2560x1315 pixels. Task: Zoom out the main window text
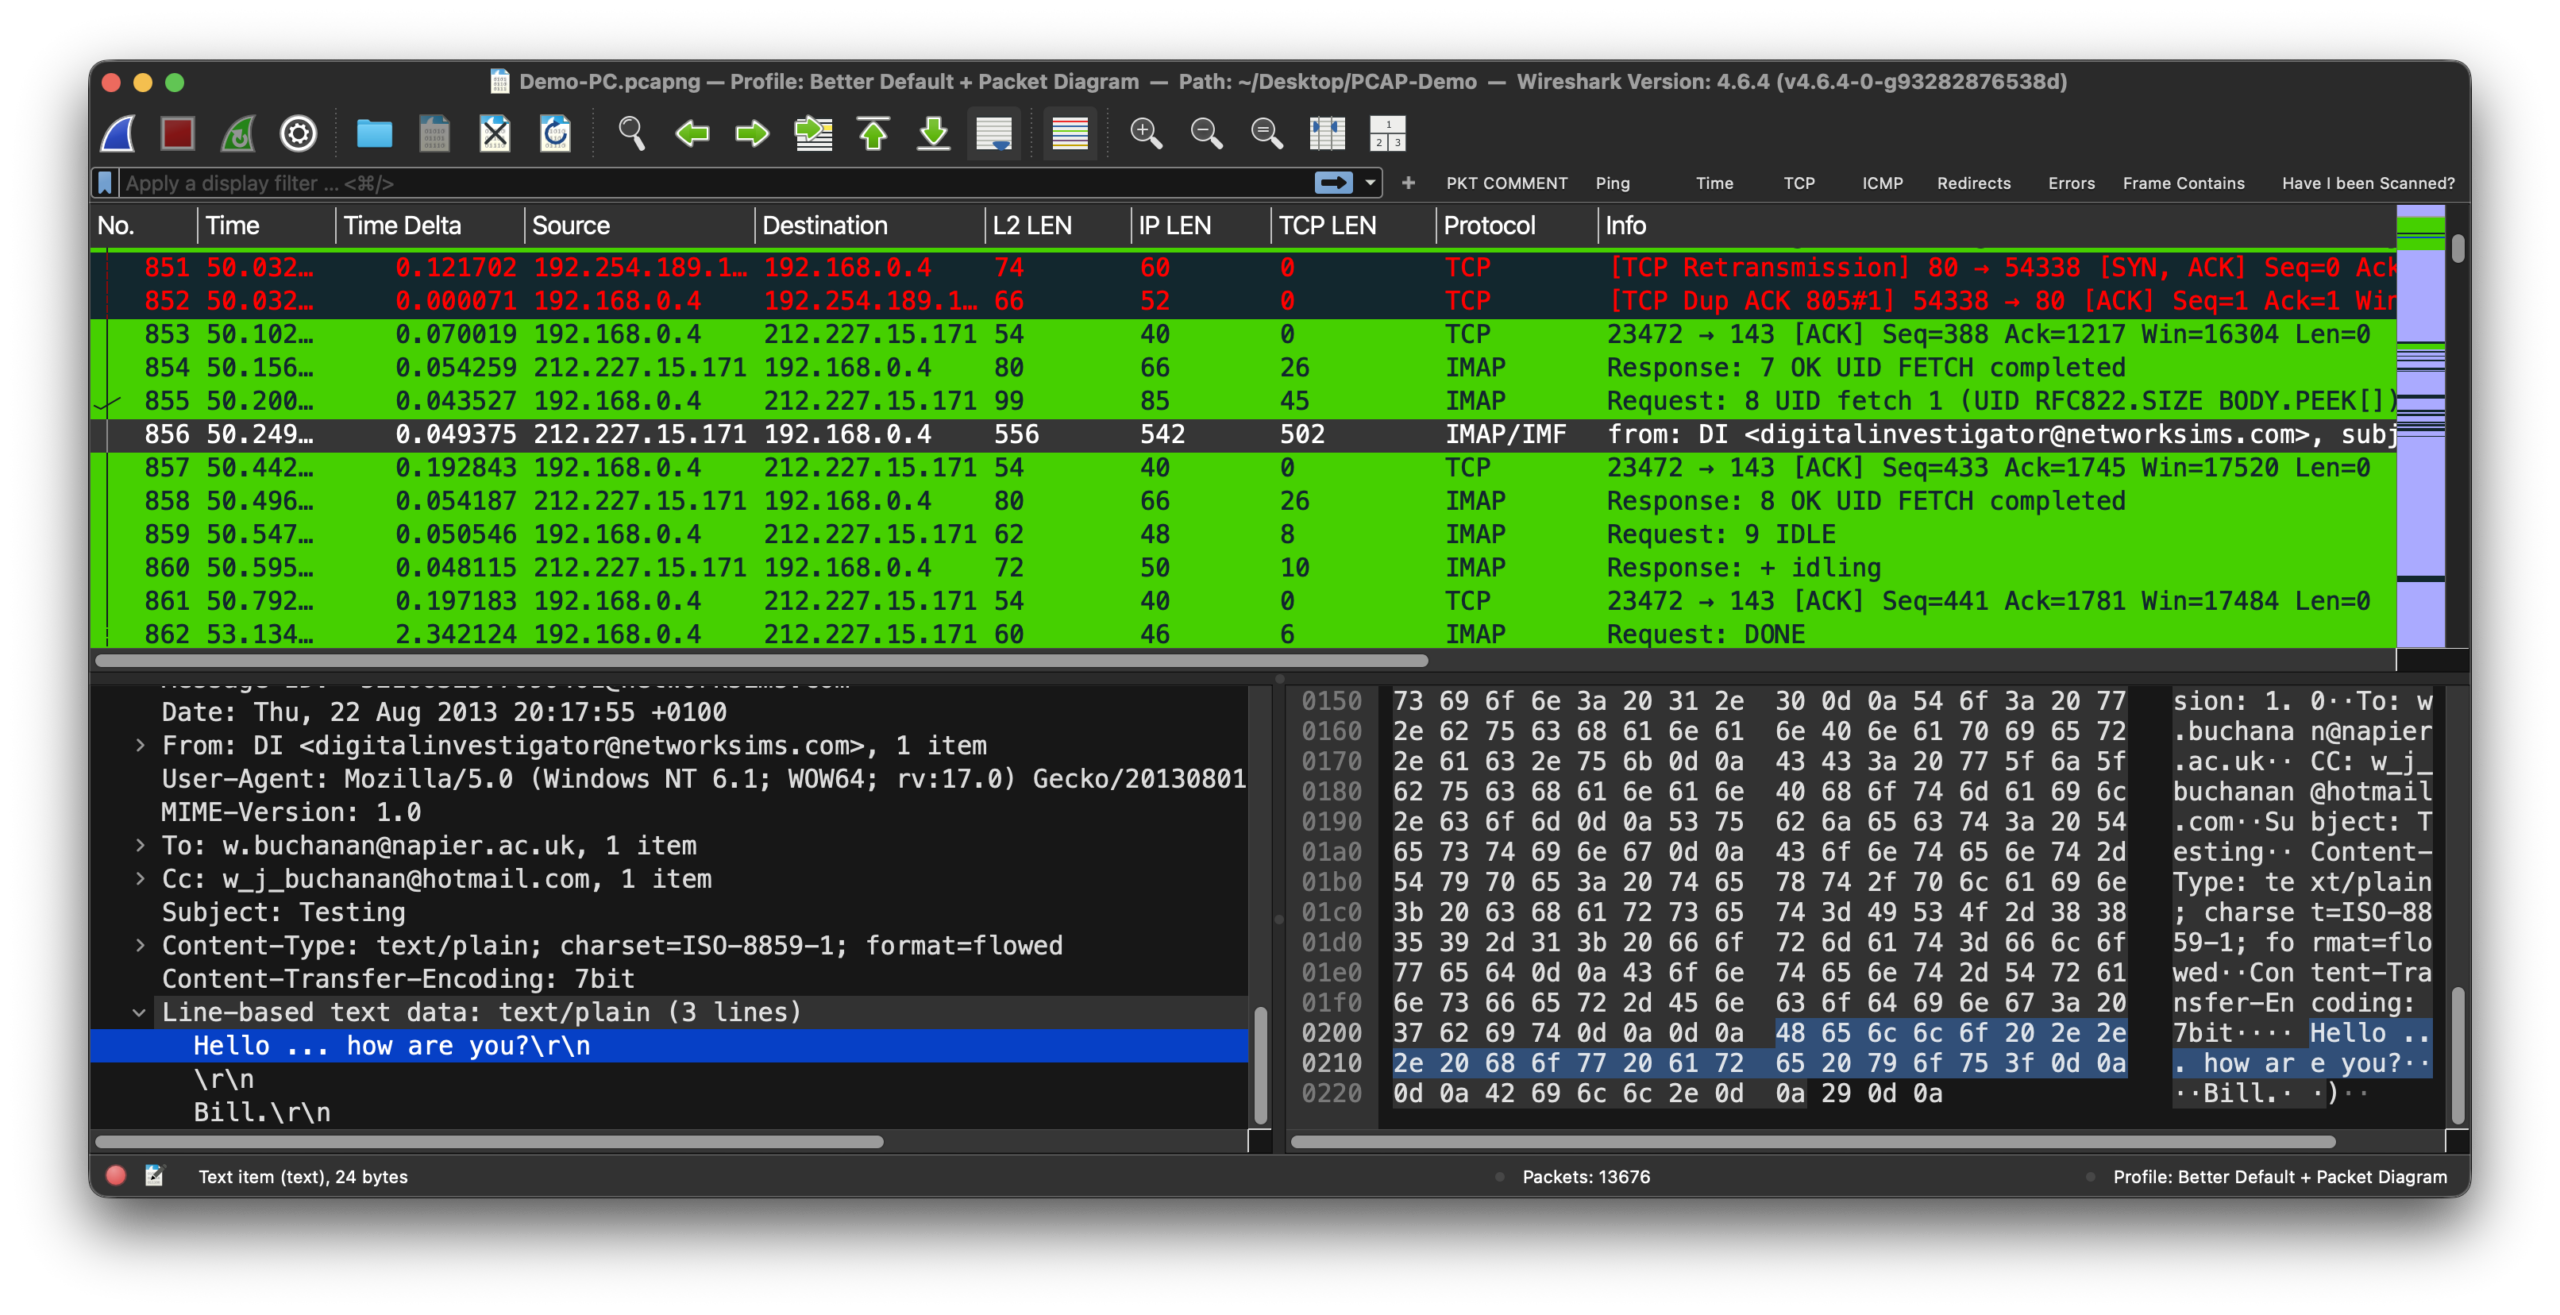coord(1206,133)
